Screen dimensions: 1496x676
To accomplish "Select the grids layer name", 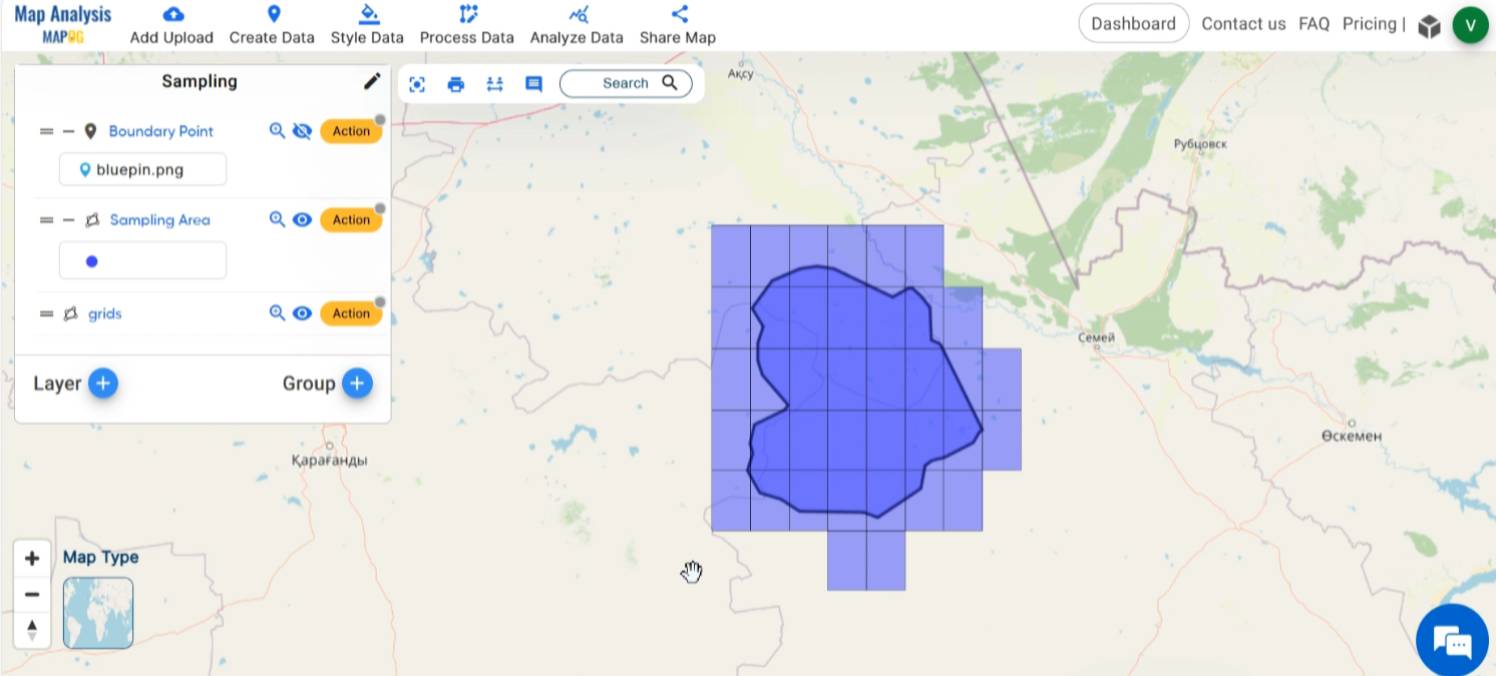I will coord(104,313).
